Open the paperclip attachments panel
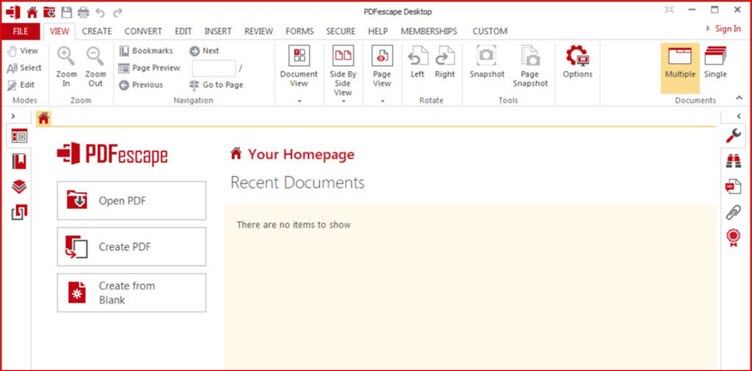The height and width of the screenshot is (371, 752). pos(733,212)
